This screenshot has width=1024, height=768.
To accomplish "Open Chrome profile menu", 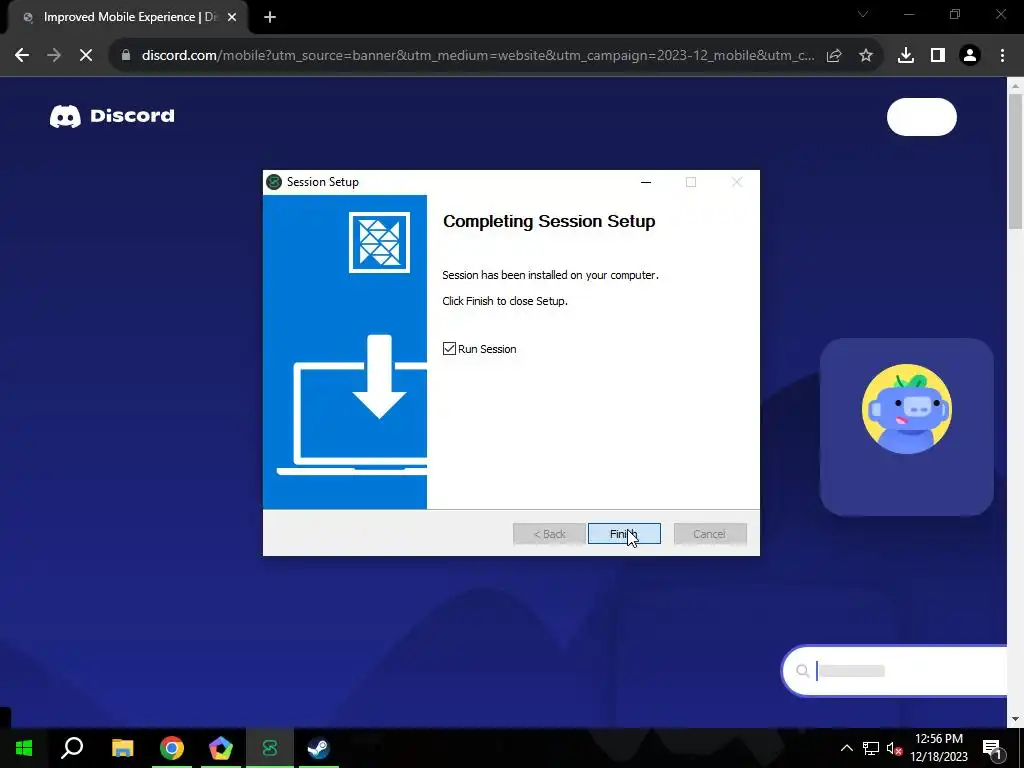I will coord(970,56).
